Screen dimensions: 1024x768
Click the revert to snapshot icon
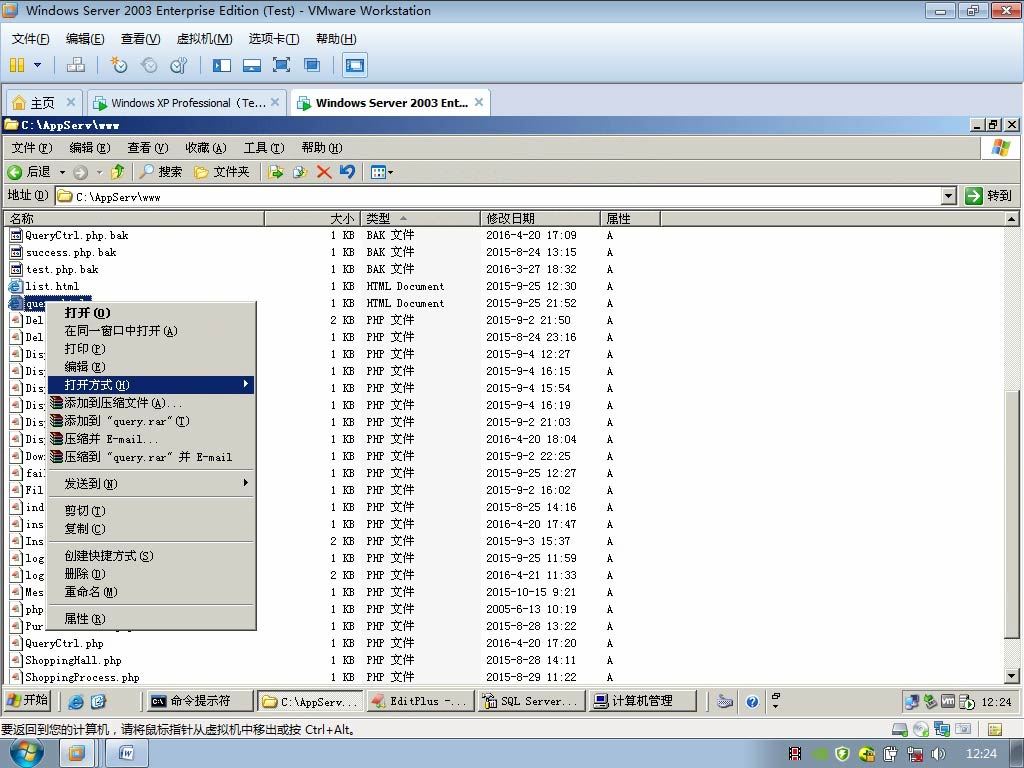click(149, 65)
